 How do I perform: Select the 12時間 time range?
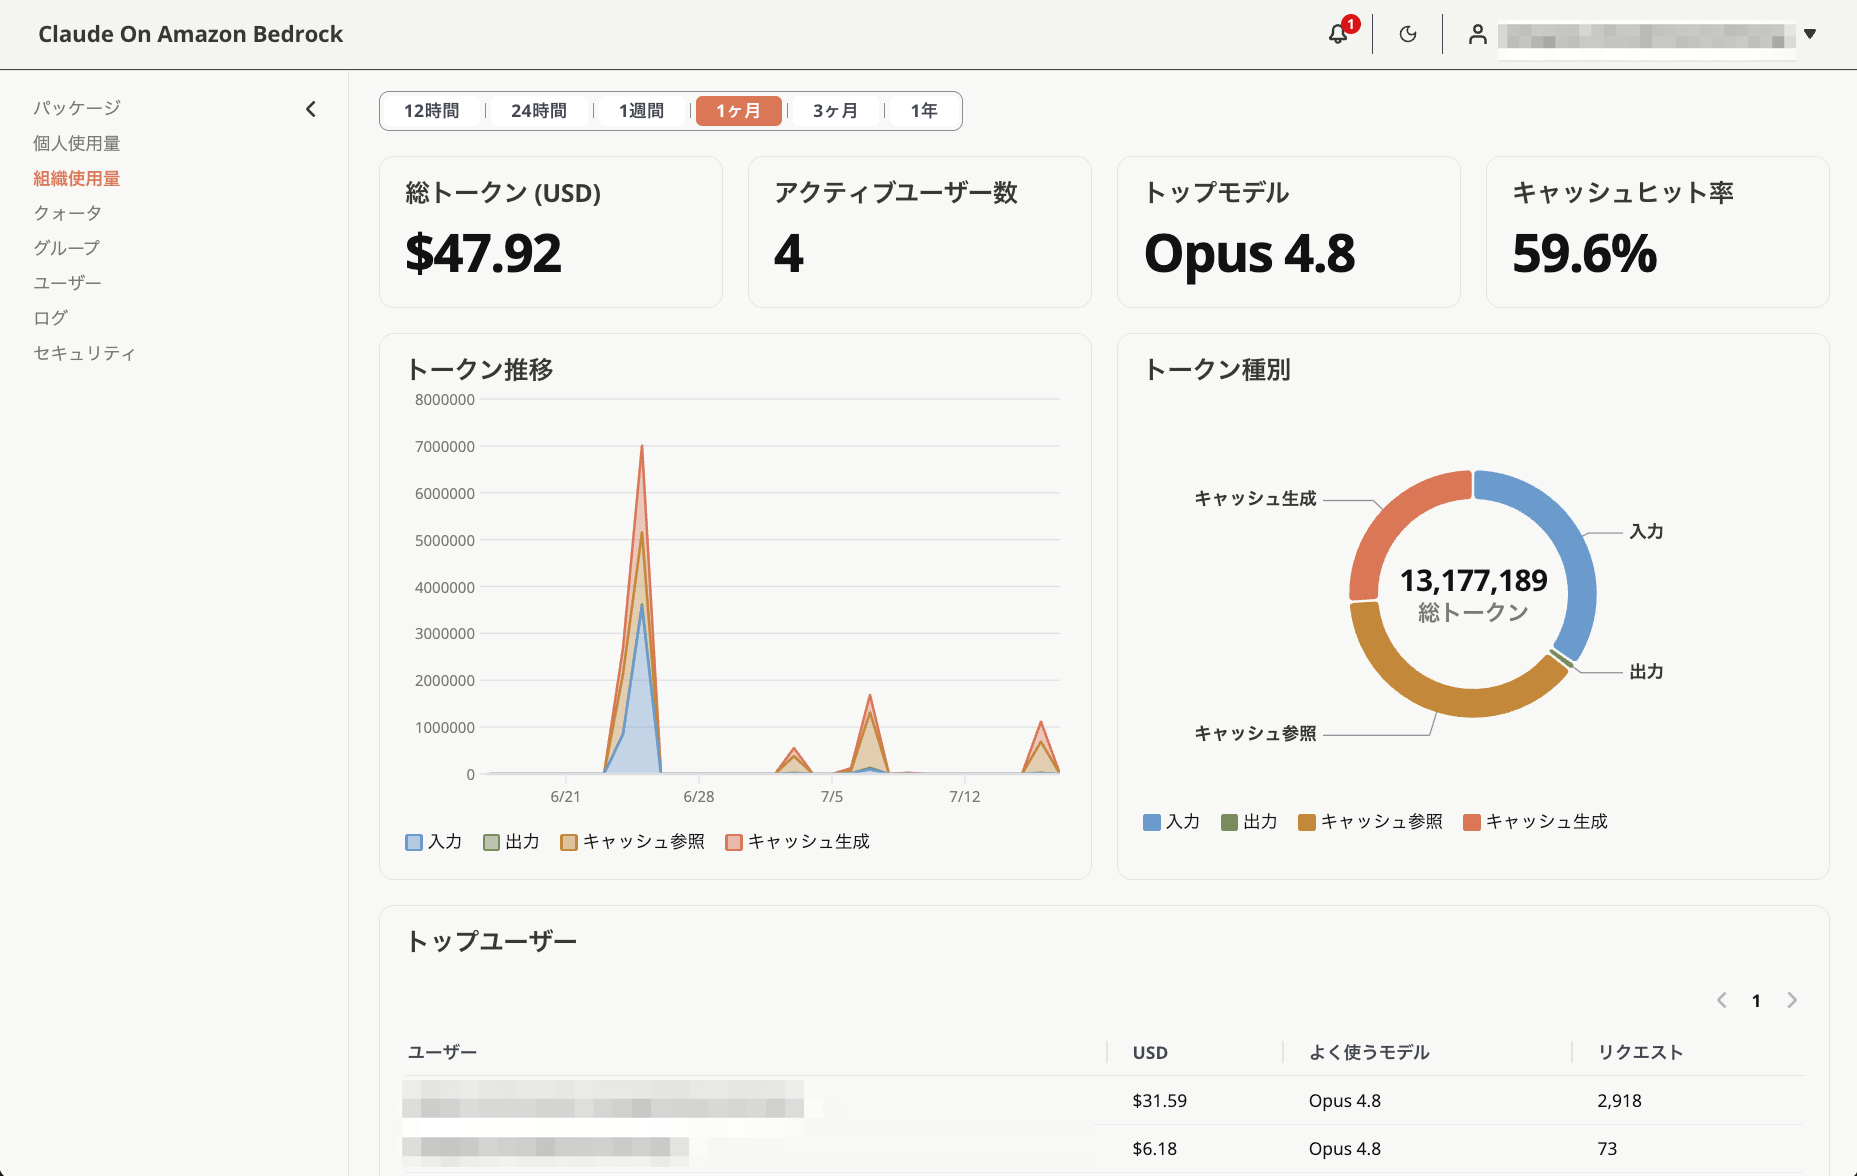tap(432, 111)
